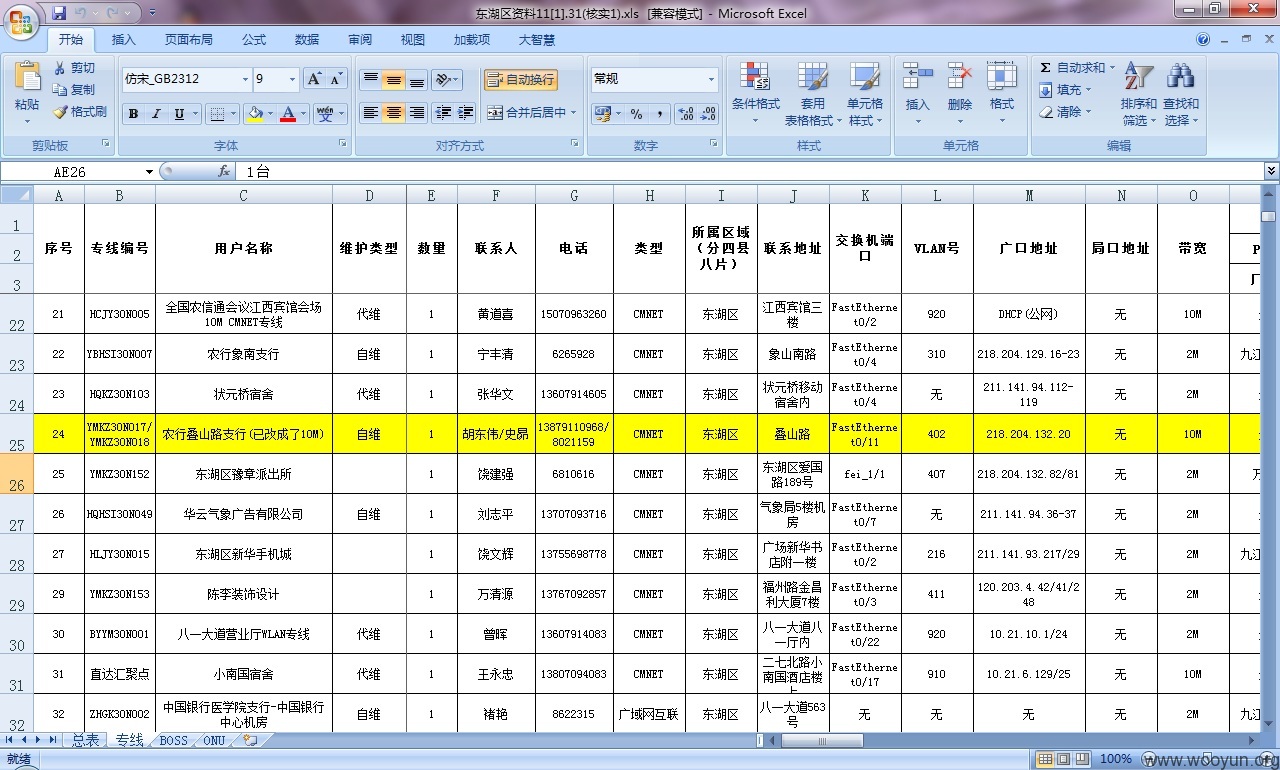The image size is (1280, 770).
Task: Align text right
Action: (x=417, y=113)
